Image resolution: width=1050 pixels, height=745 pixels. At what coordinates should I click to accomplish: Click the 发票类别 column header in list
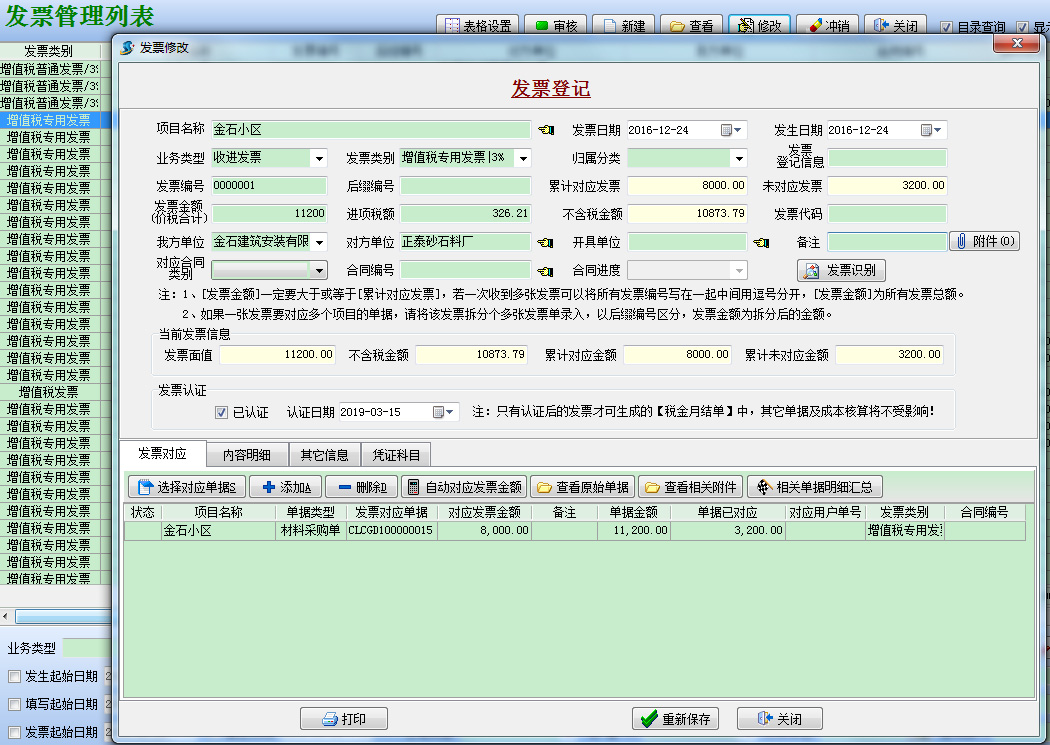tap(48, 51)
